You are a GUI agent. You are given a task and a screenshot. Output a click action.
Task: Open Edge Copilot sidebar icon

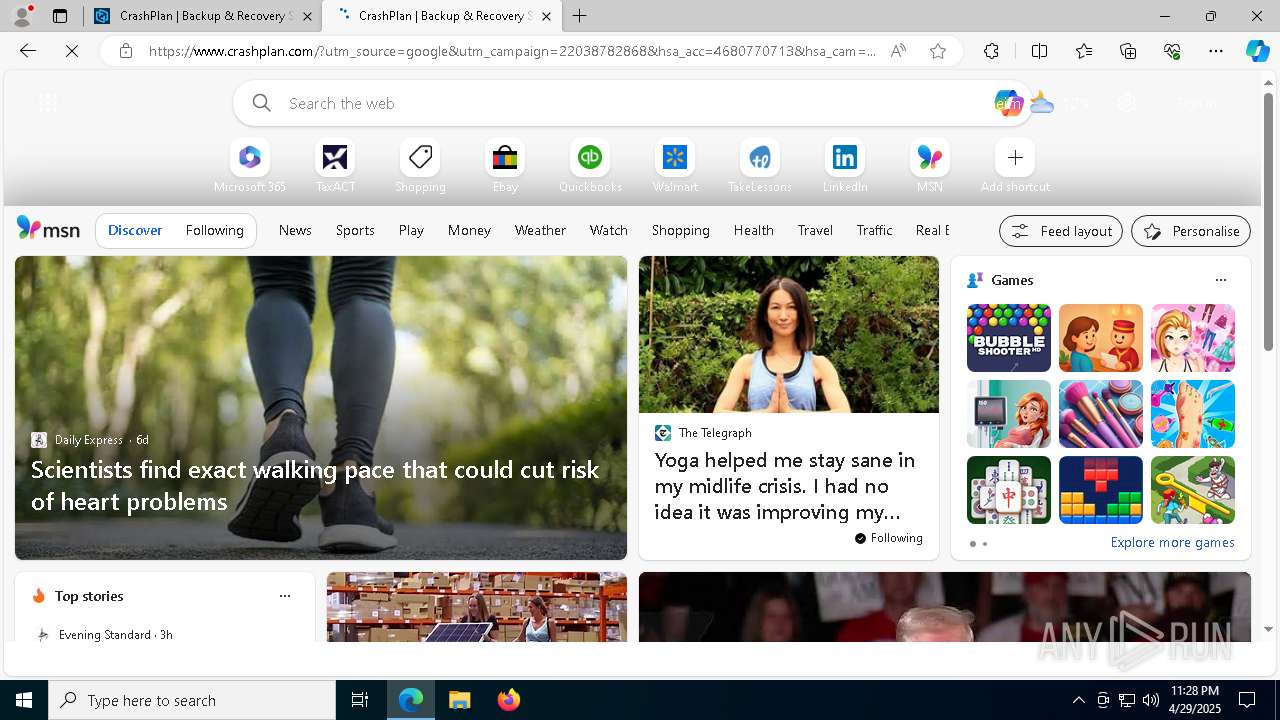pyautogui.click(x=1257, y=51)
